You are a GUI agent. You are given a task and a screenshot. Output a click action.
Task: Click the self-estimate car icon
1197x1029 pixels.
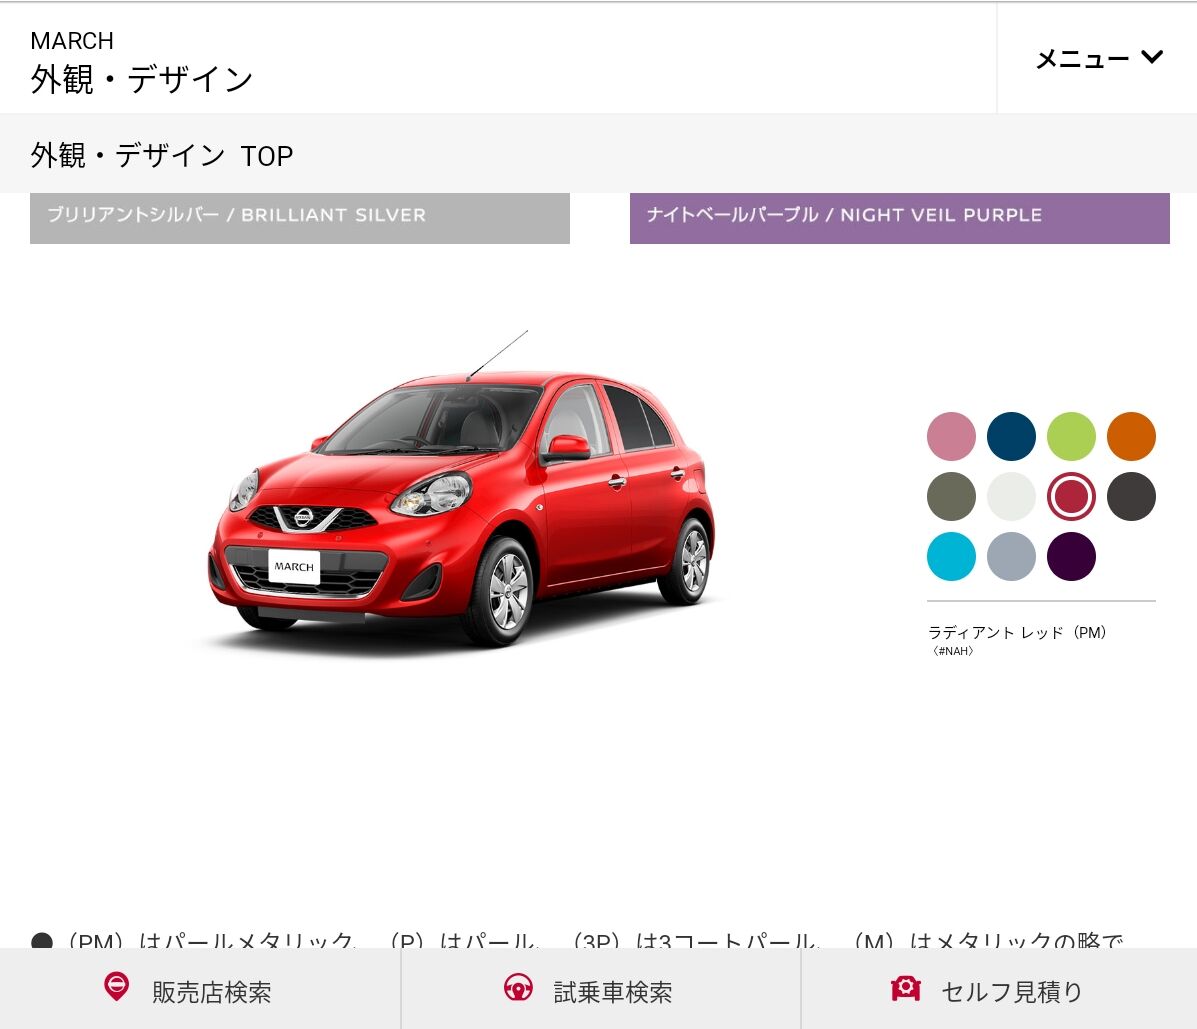905,988
